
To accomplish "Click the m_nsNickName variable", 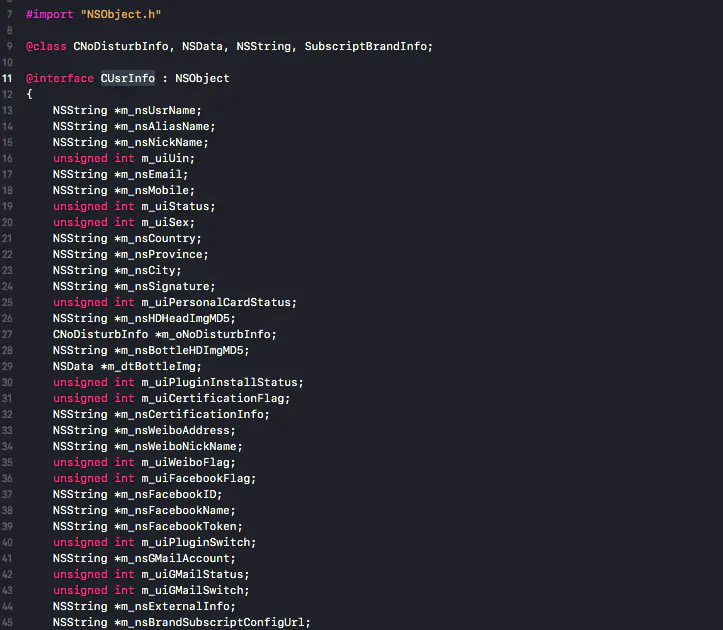I will (x=162, y=143).
